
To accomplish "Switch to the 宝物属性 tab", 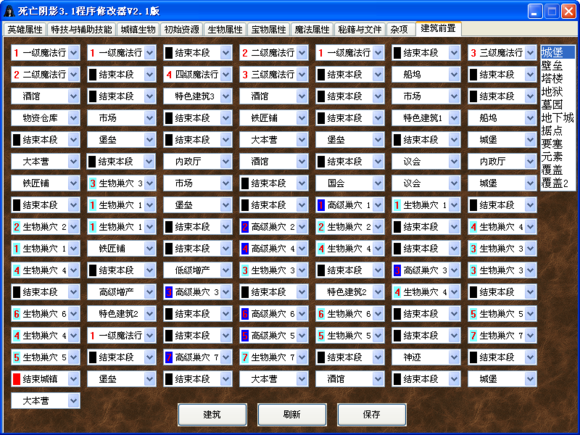I will [268, 29].
